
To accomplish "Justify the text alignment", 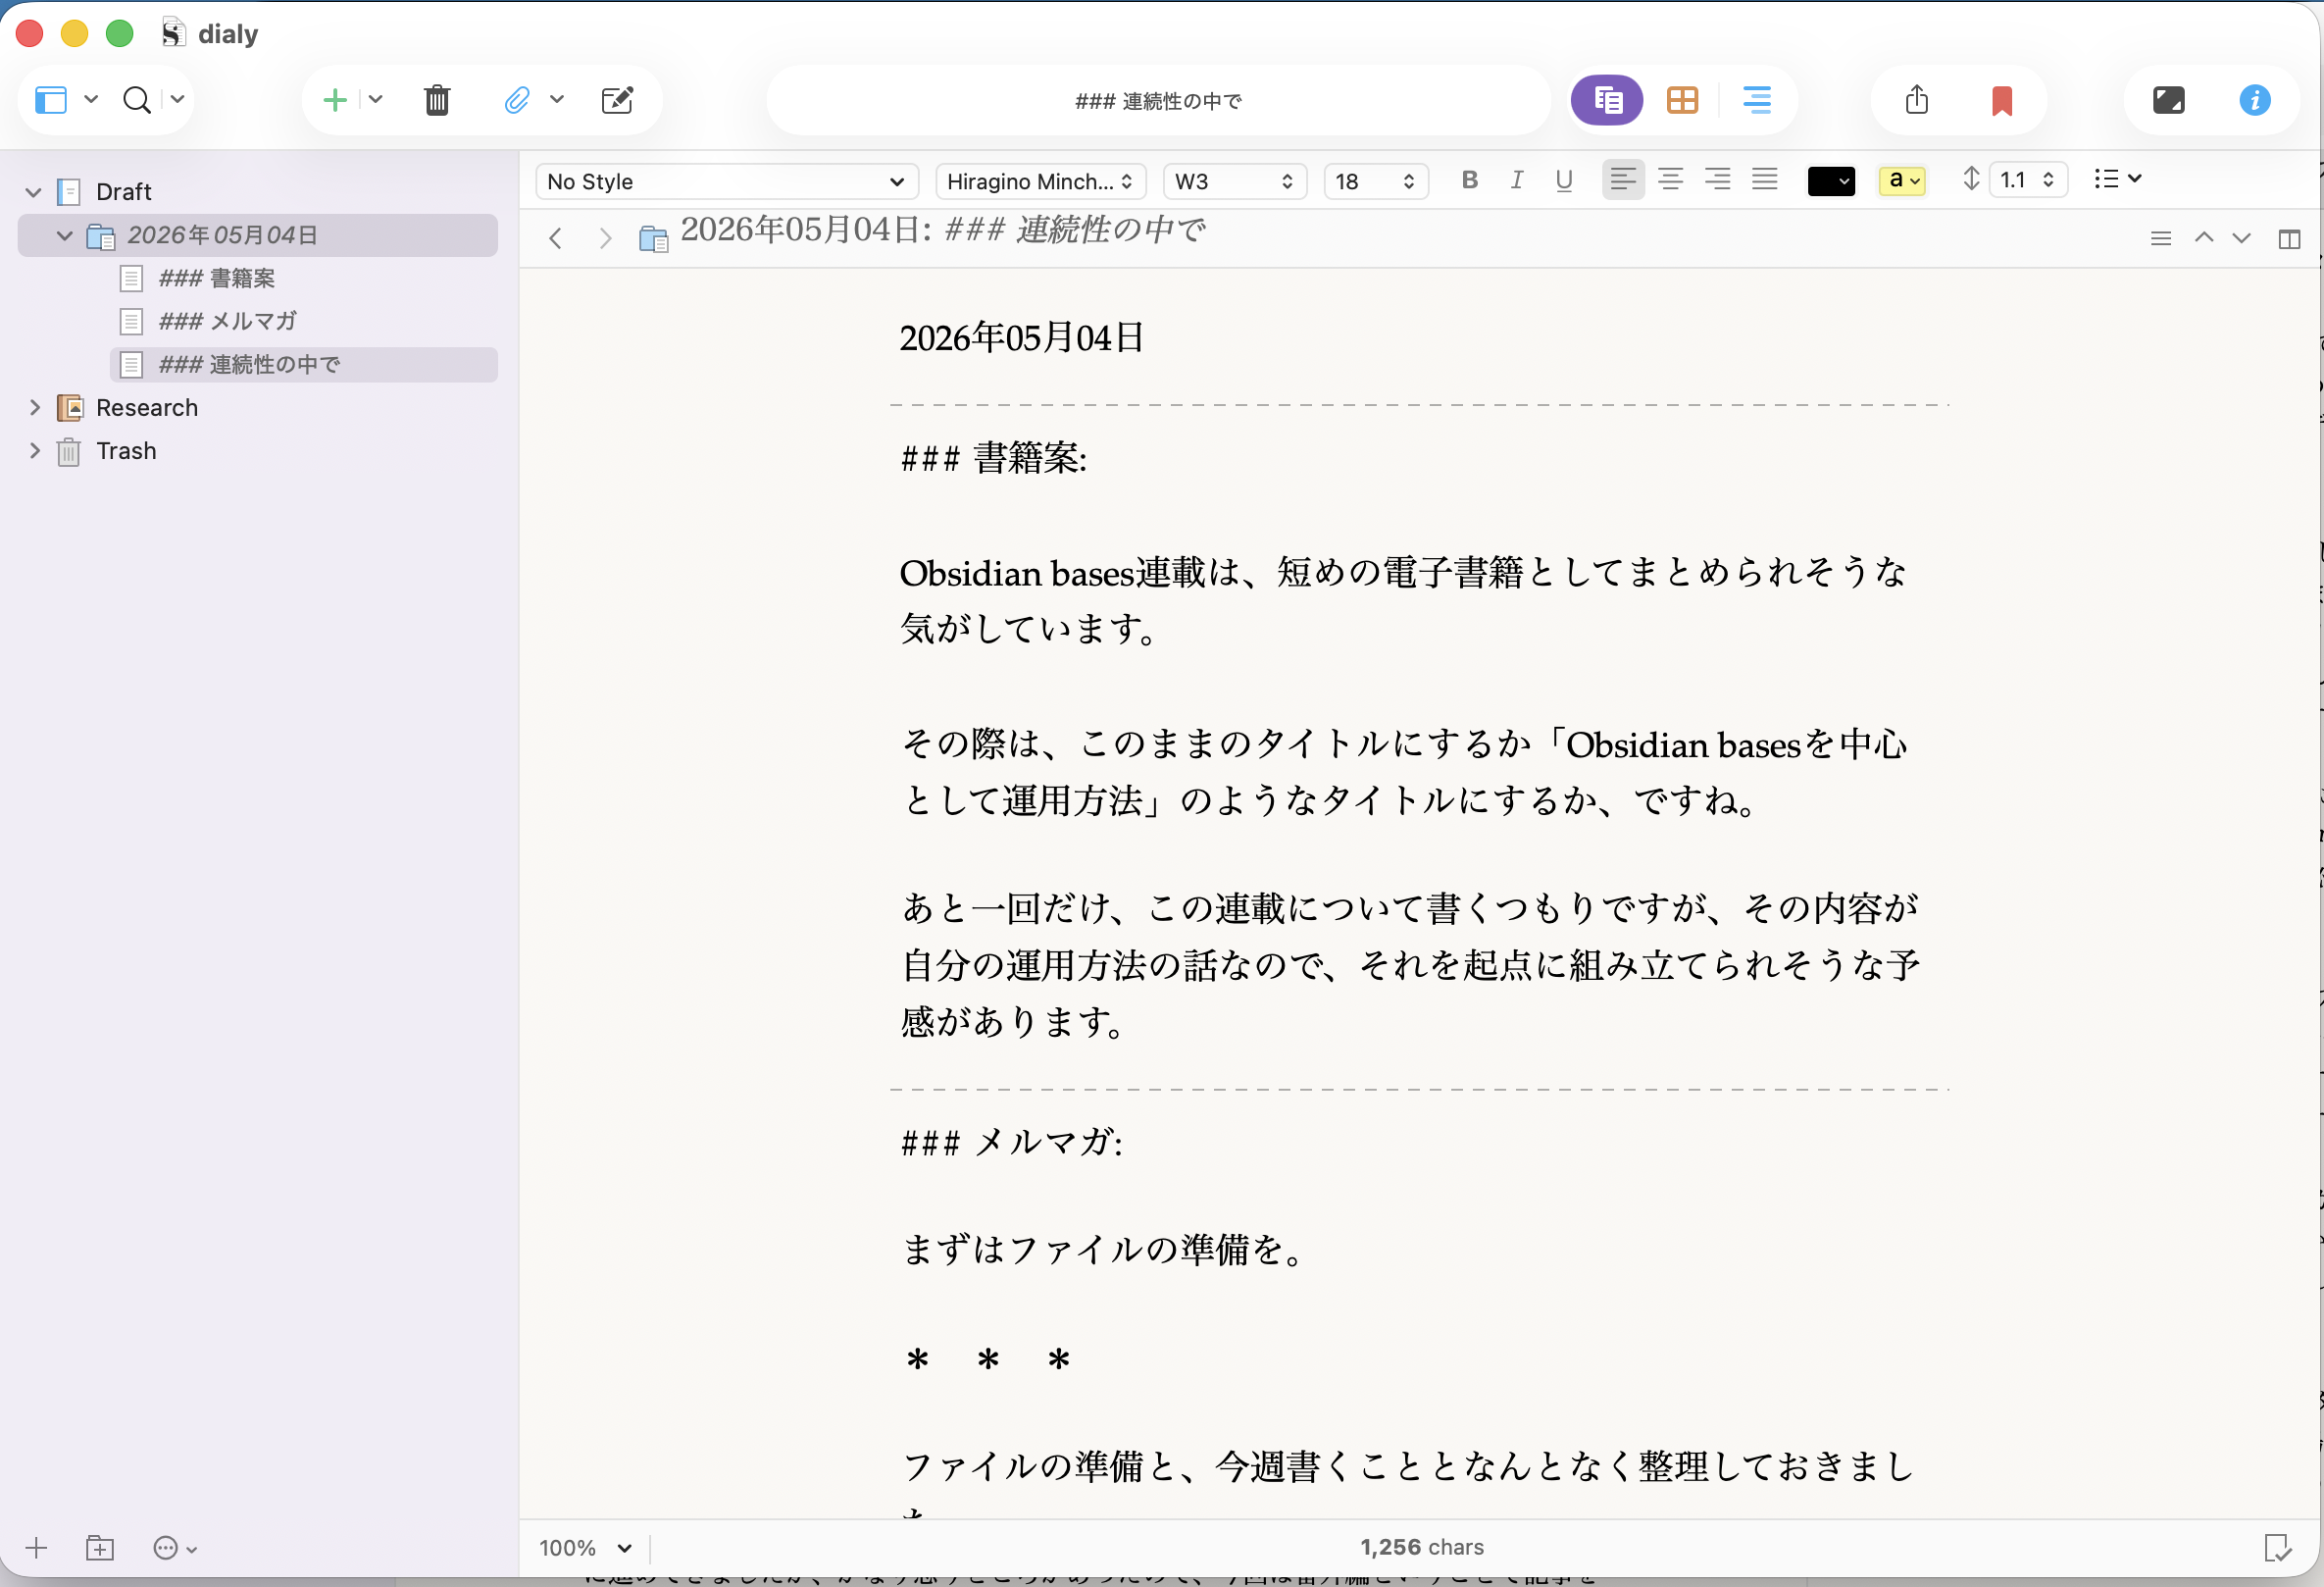I will [1765, 180].
